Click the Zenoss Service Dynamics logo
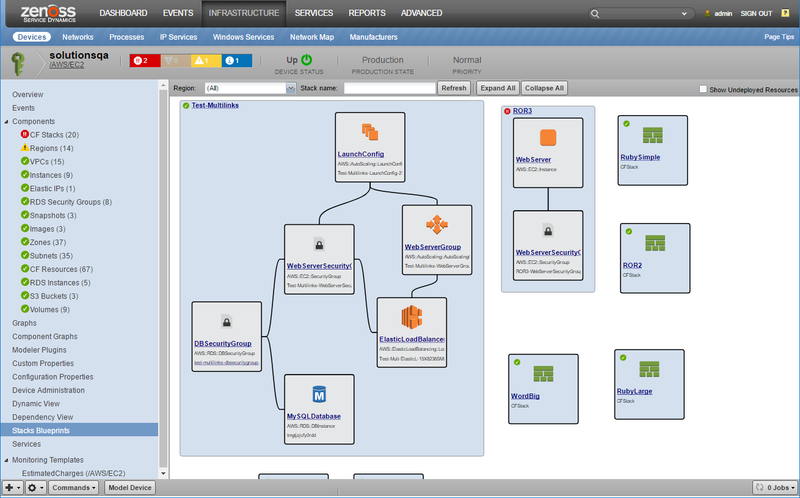800x498 pixels. [x=48, y=13]
